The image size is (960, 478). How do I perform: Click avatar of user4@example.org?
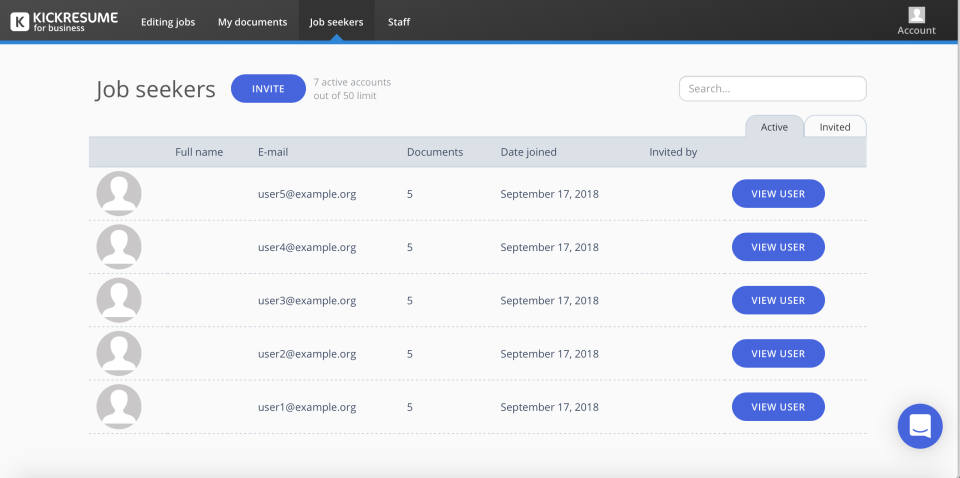(119, 247)
